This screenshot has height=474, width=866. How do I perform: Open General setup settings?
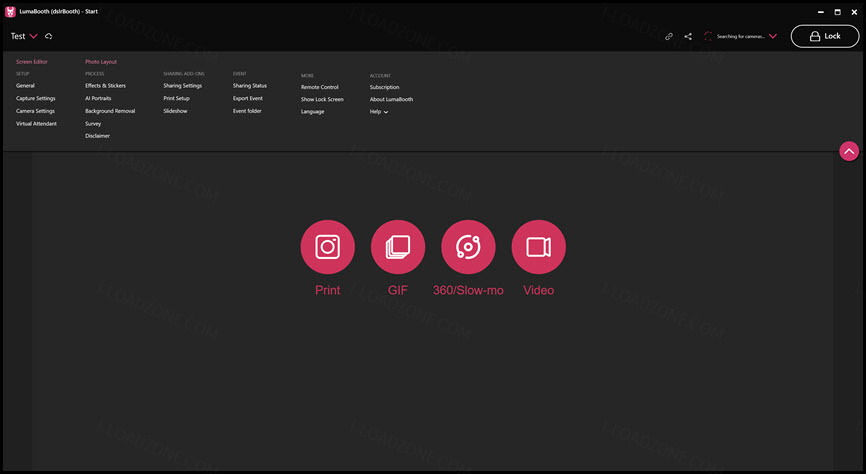[x=25, y=86]
